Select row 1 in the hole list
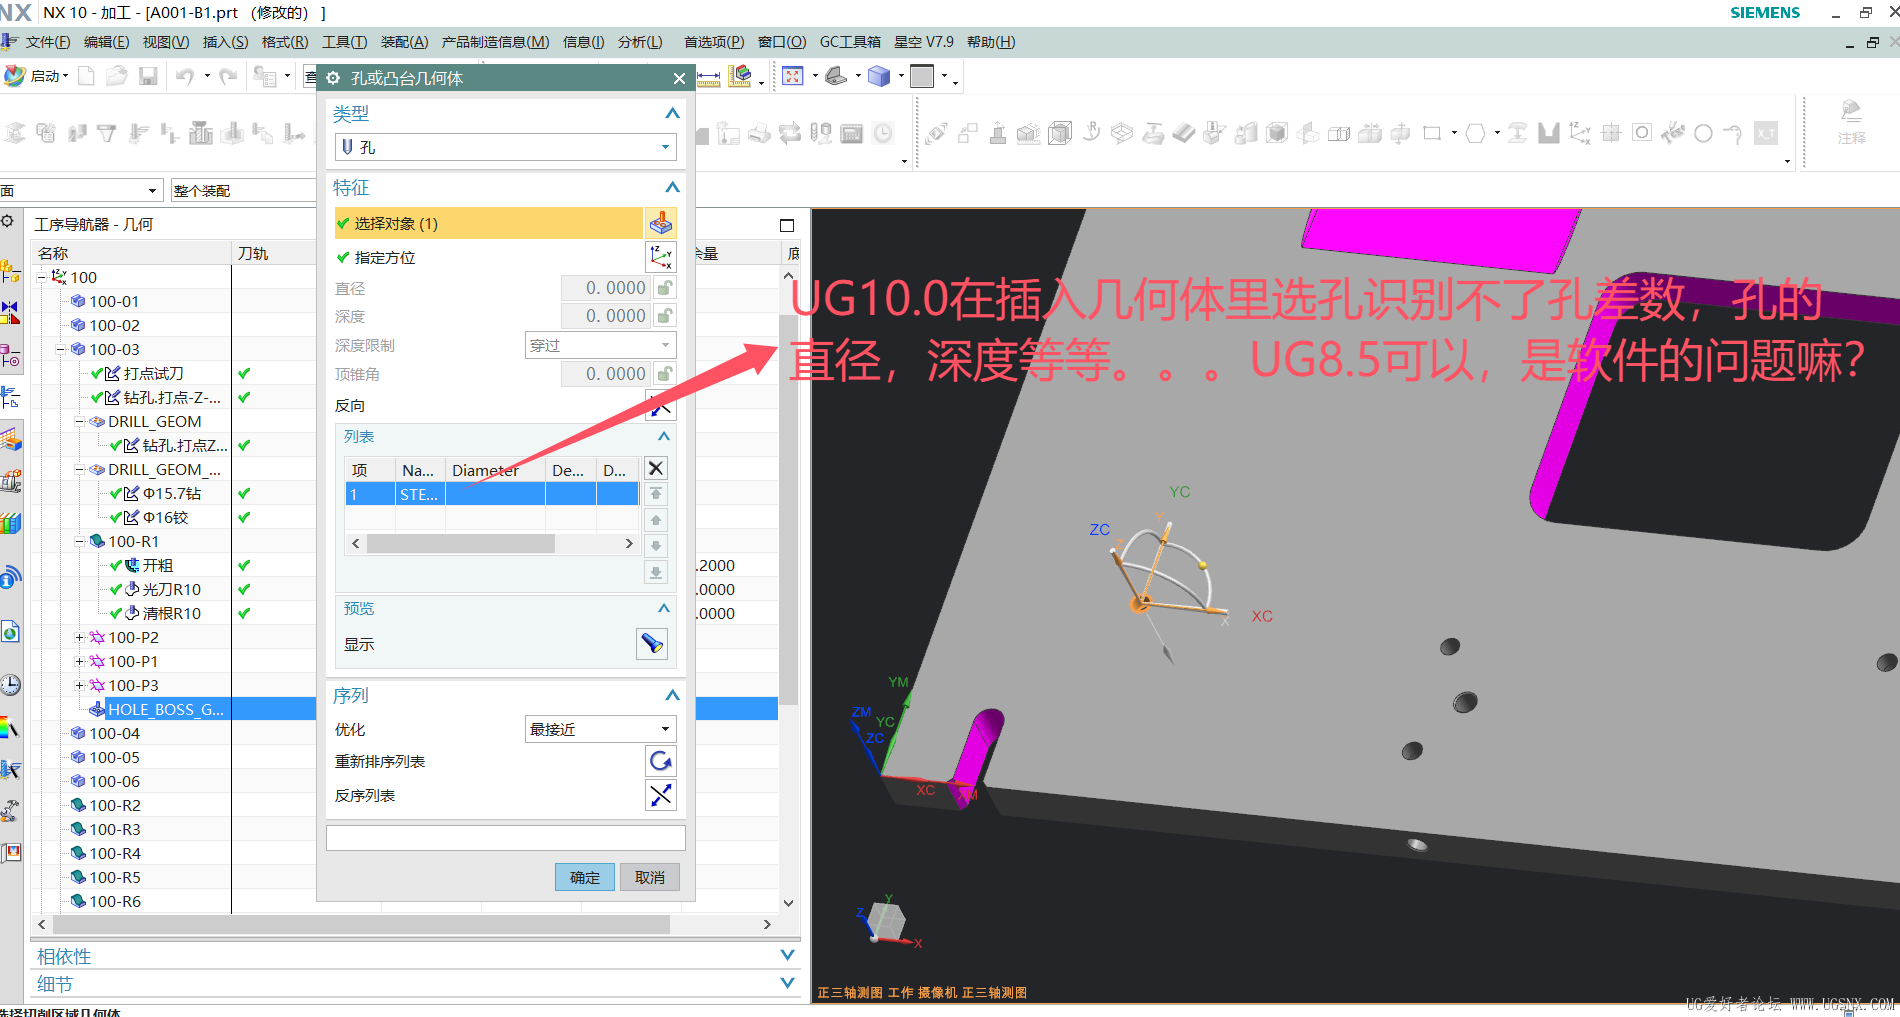The height and width of the screenshot is (1017, 1900). (x=492, y=494)
